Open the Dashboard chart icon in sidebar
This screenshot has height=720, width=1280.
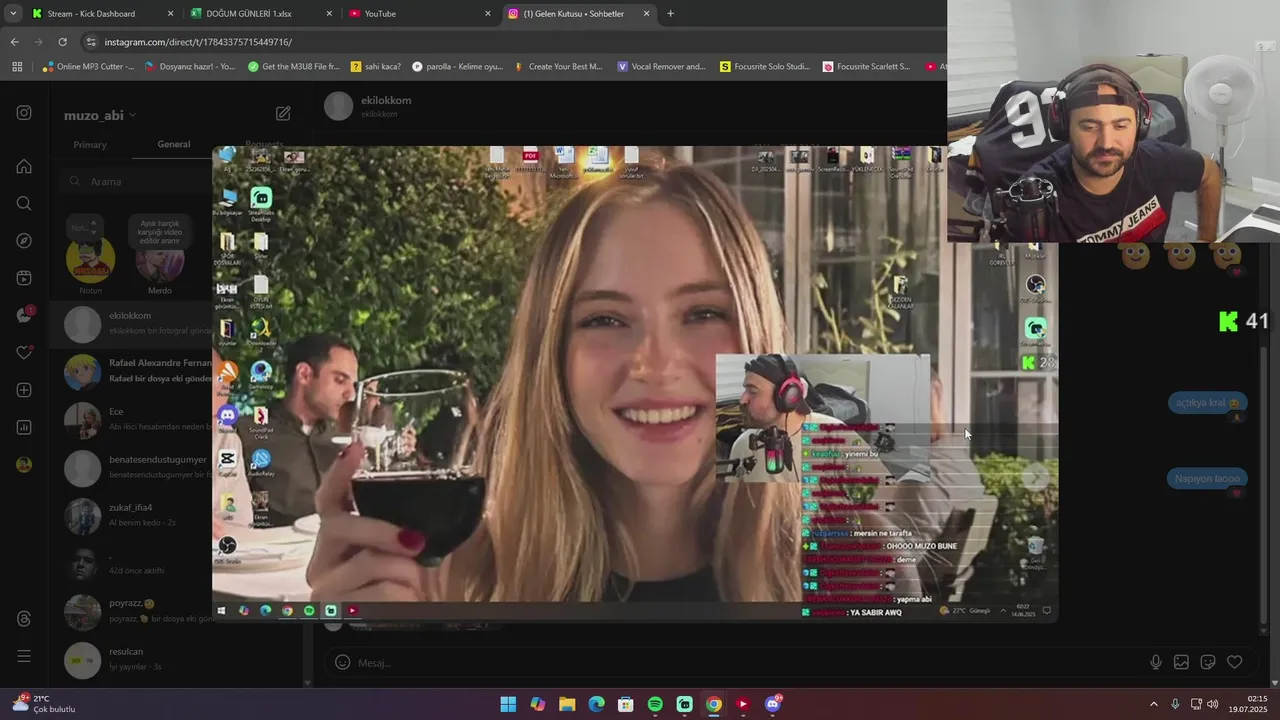click(x=24, y=427)
